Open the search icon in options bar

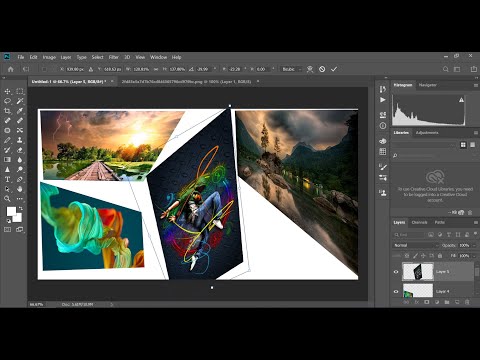446,69
